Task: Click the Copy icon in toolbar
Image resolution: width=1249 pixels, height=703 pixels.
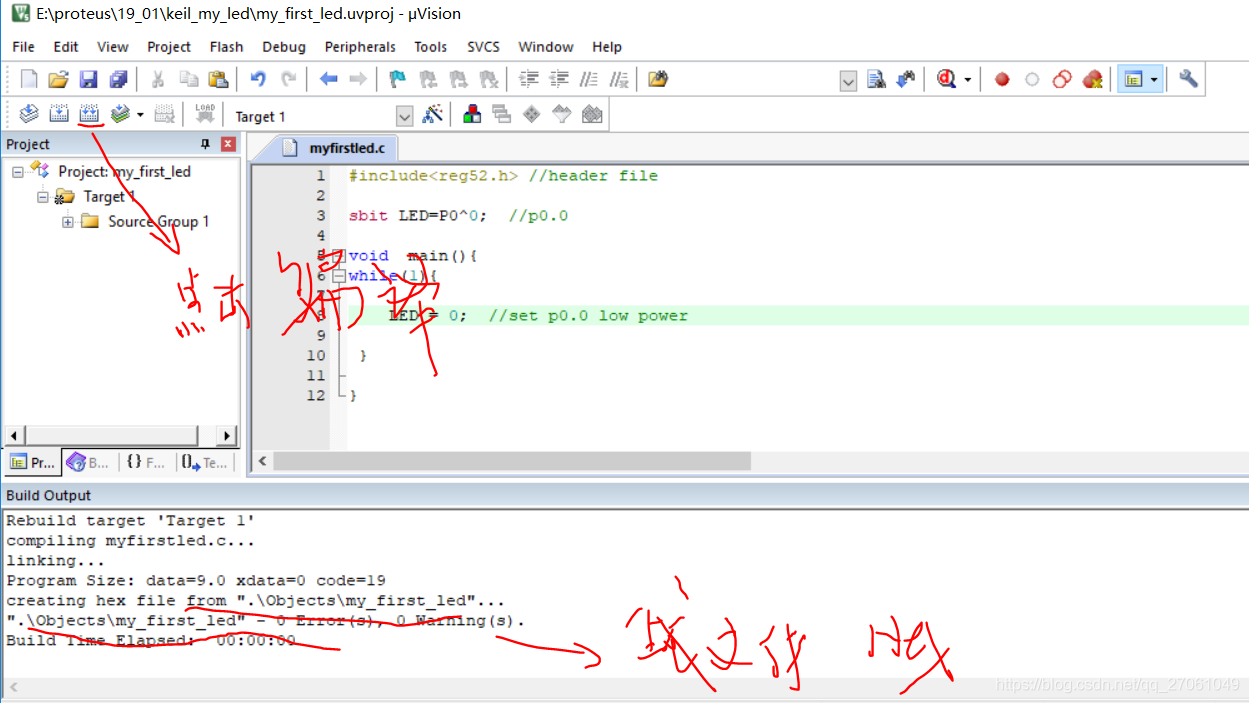Action: click(188, 79)
